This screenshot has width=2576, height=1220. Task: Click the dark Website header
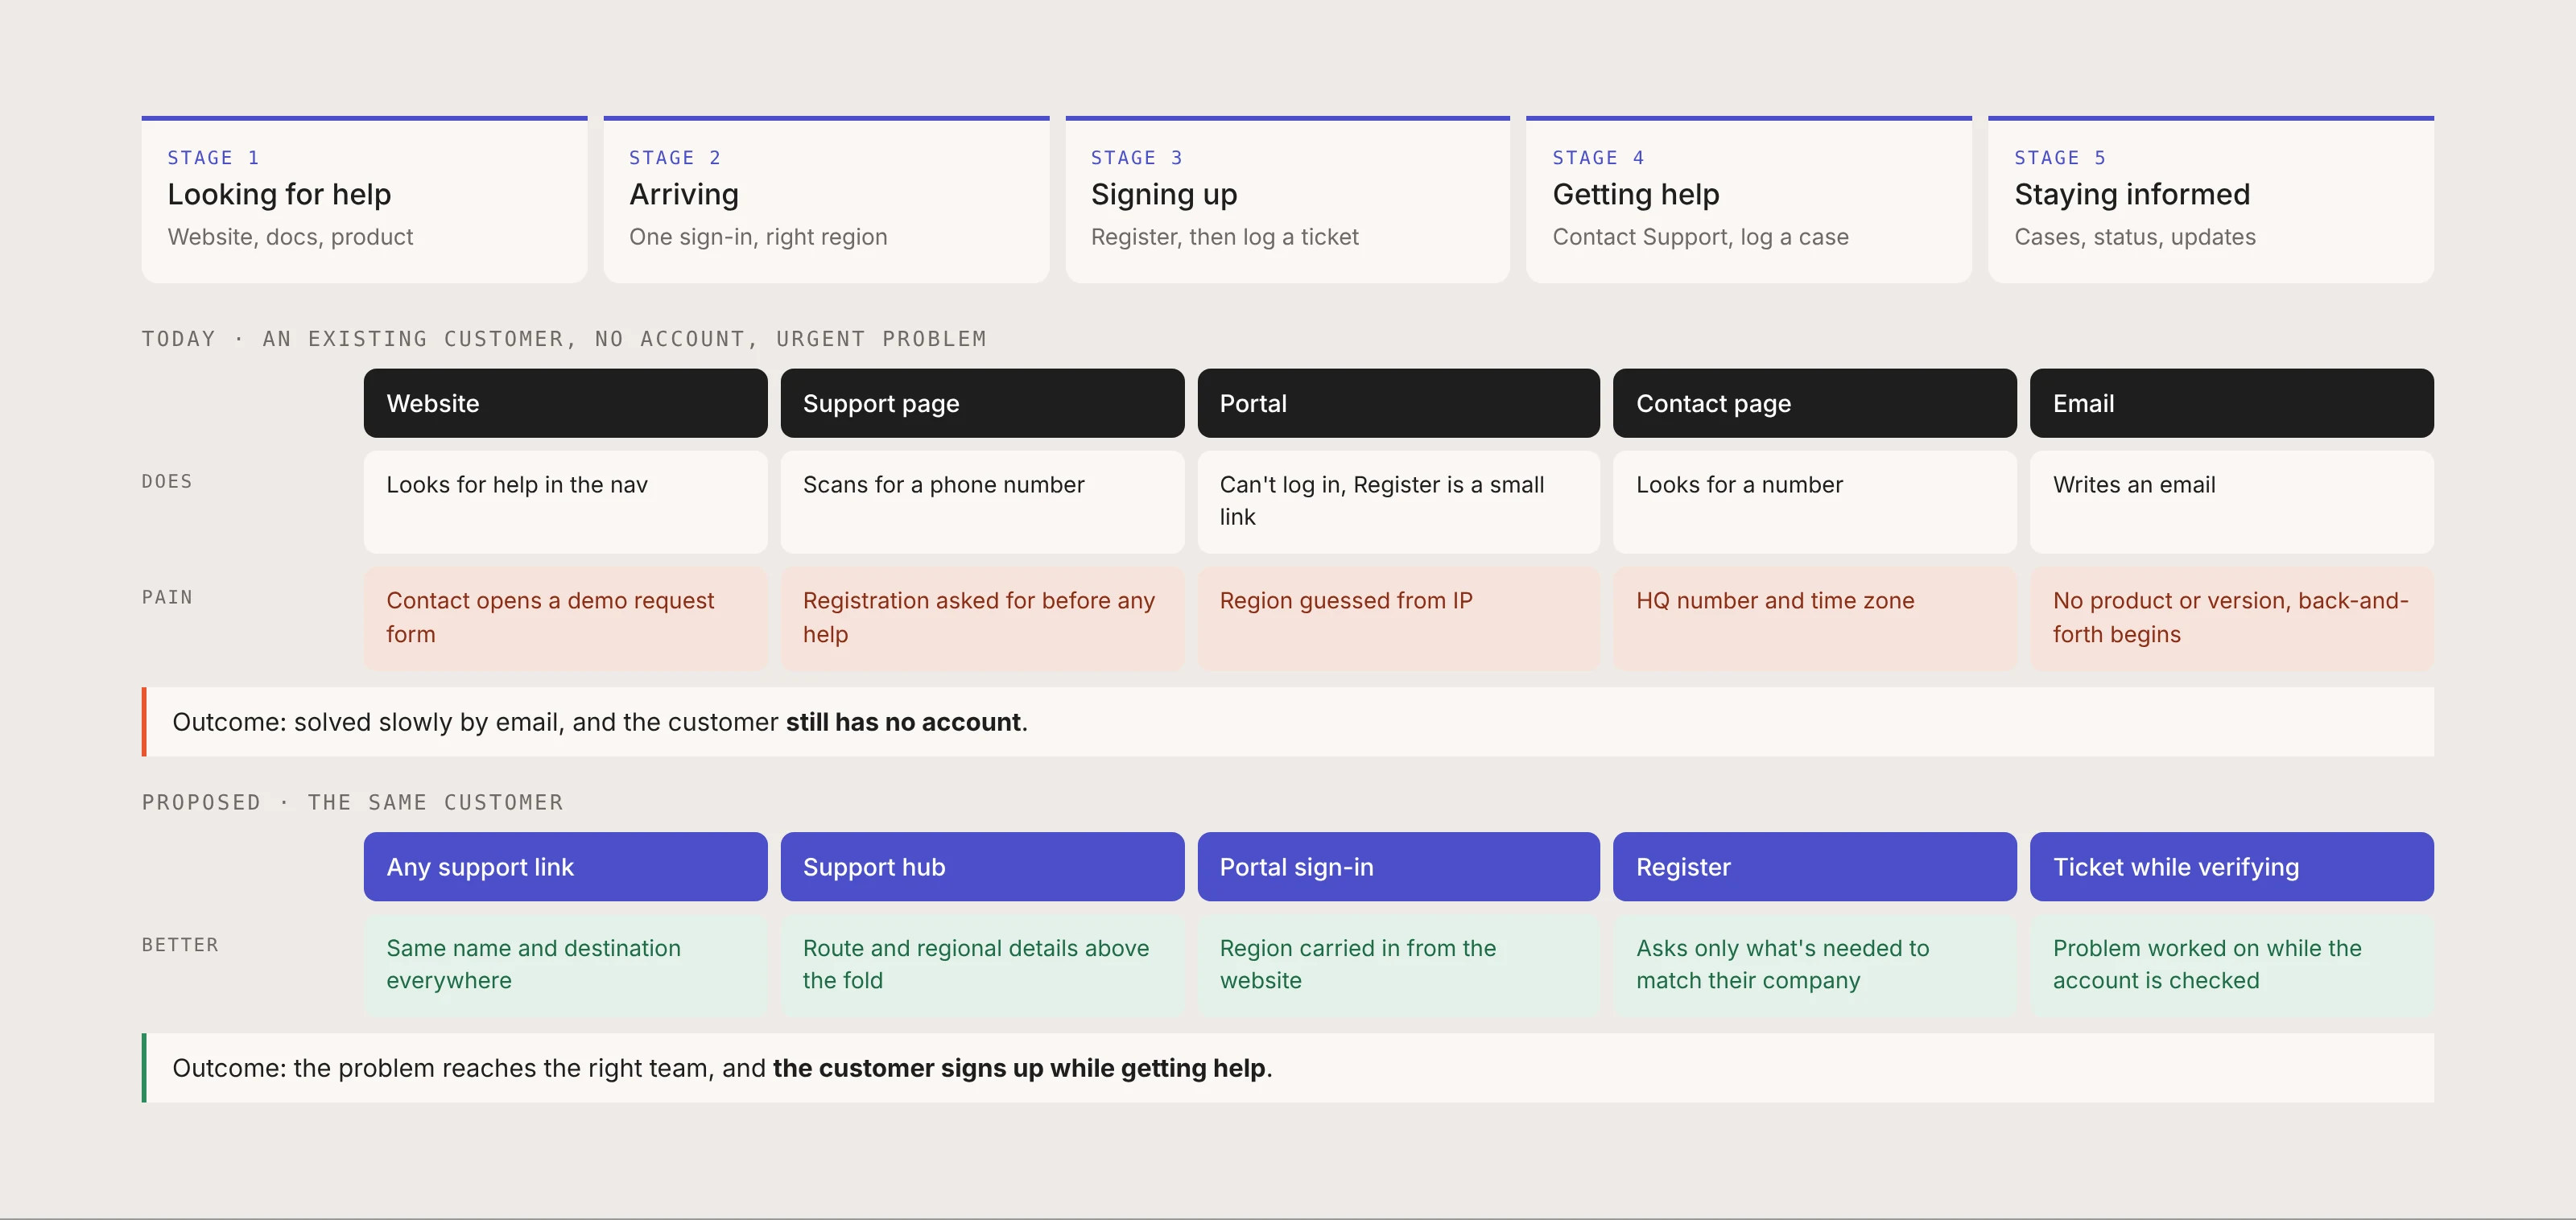coord(566,403)
